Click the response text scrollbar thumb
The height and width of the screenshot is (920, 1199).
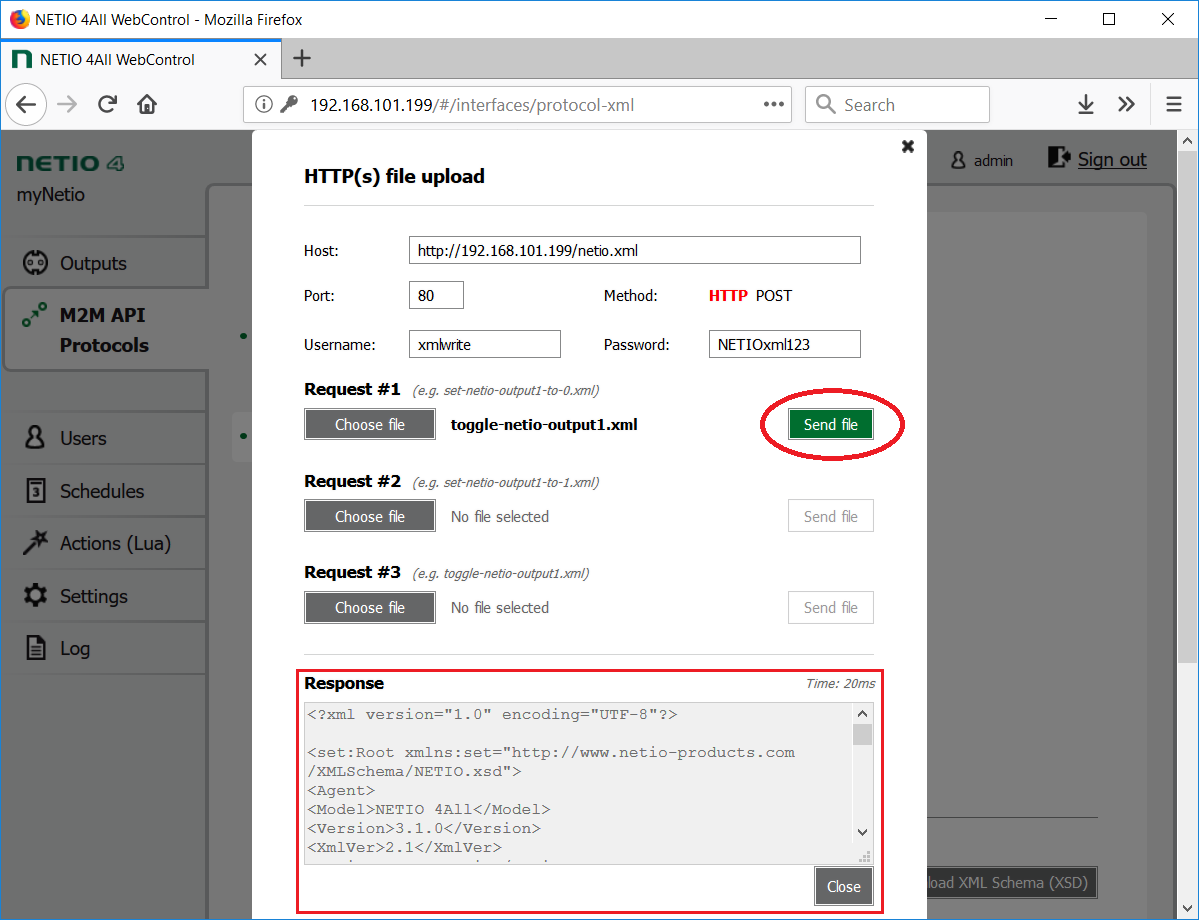[x=863, y=734]
